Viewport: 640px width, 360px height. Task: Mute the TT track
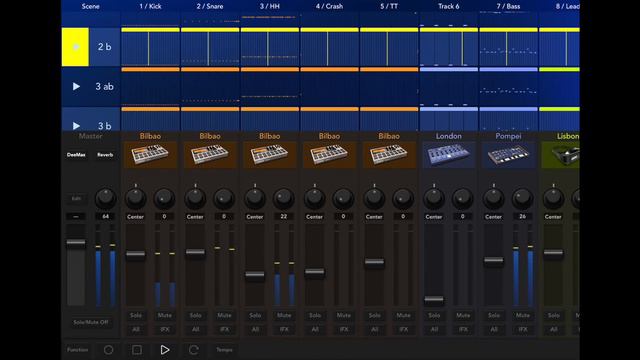coord(403,316)
